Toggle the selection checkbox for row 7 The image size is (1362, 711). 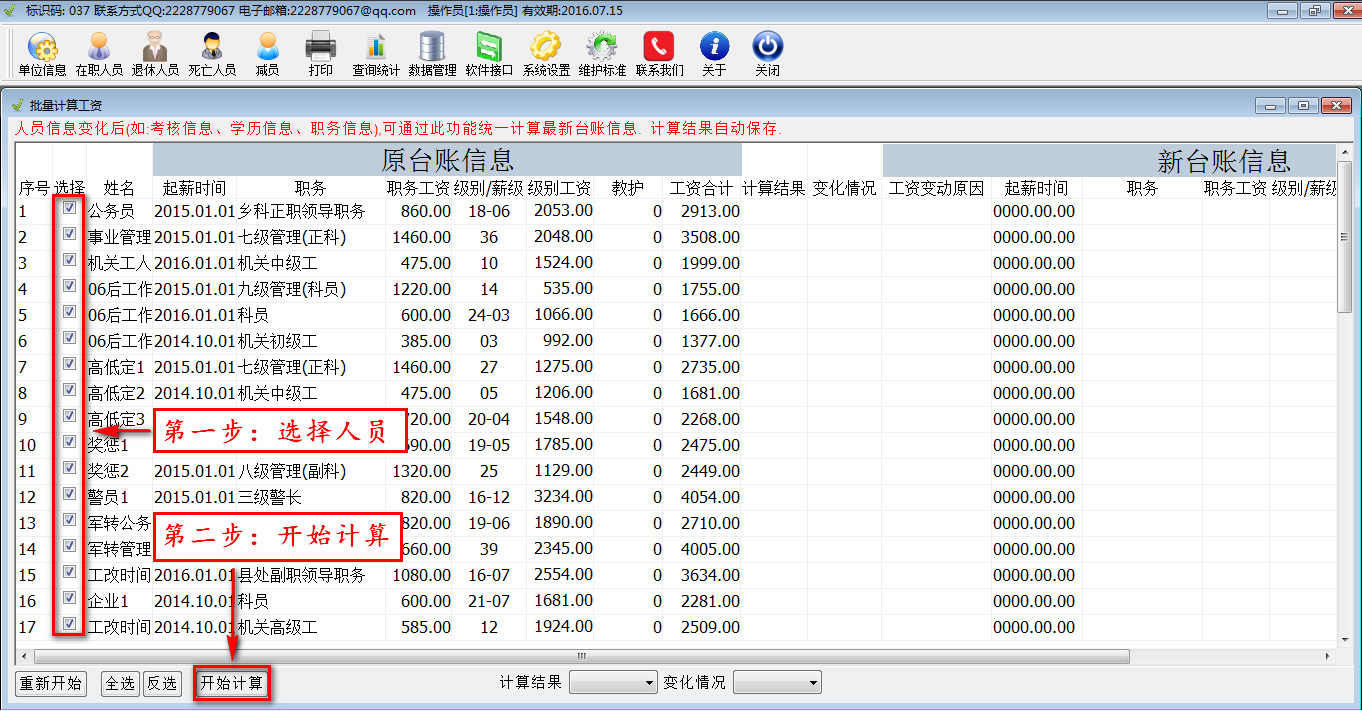pos(69,364)
